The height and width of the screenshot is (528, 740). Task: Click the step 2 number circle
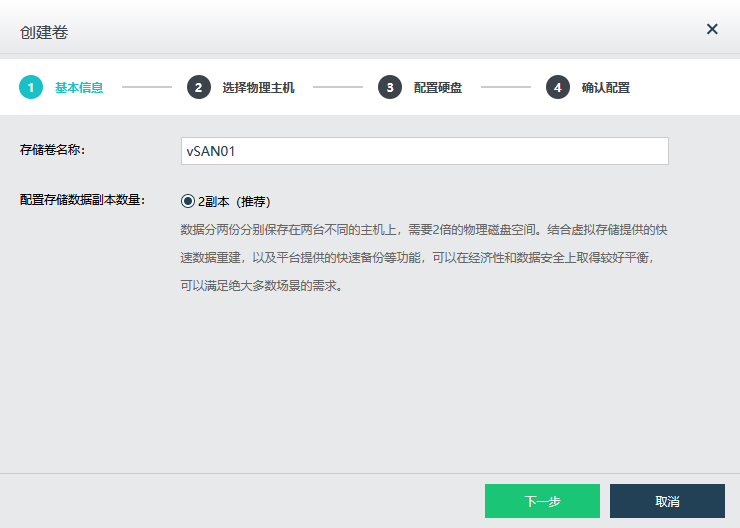(199, 87)
